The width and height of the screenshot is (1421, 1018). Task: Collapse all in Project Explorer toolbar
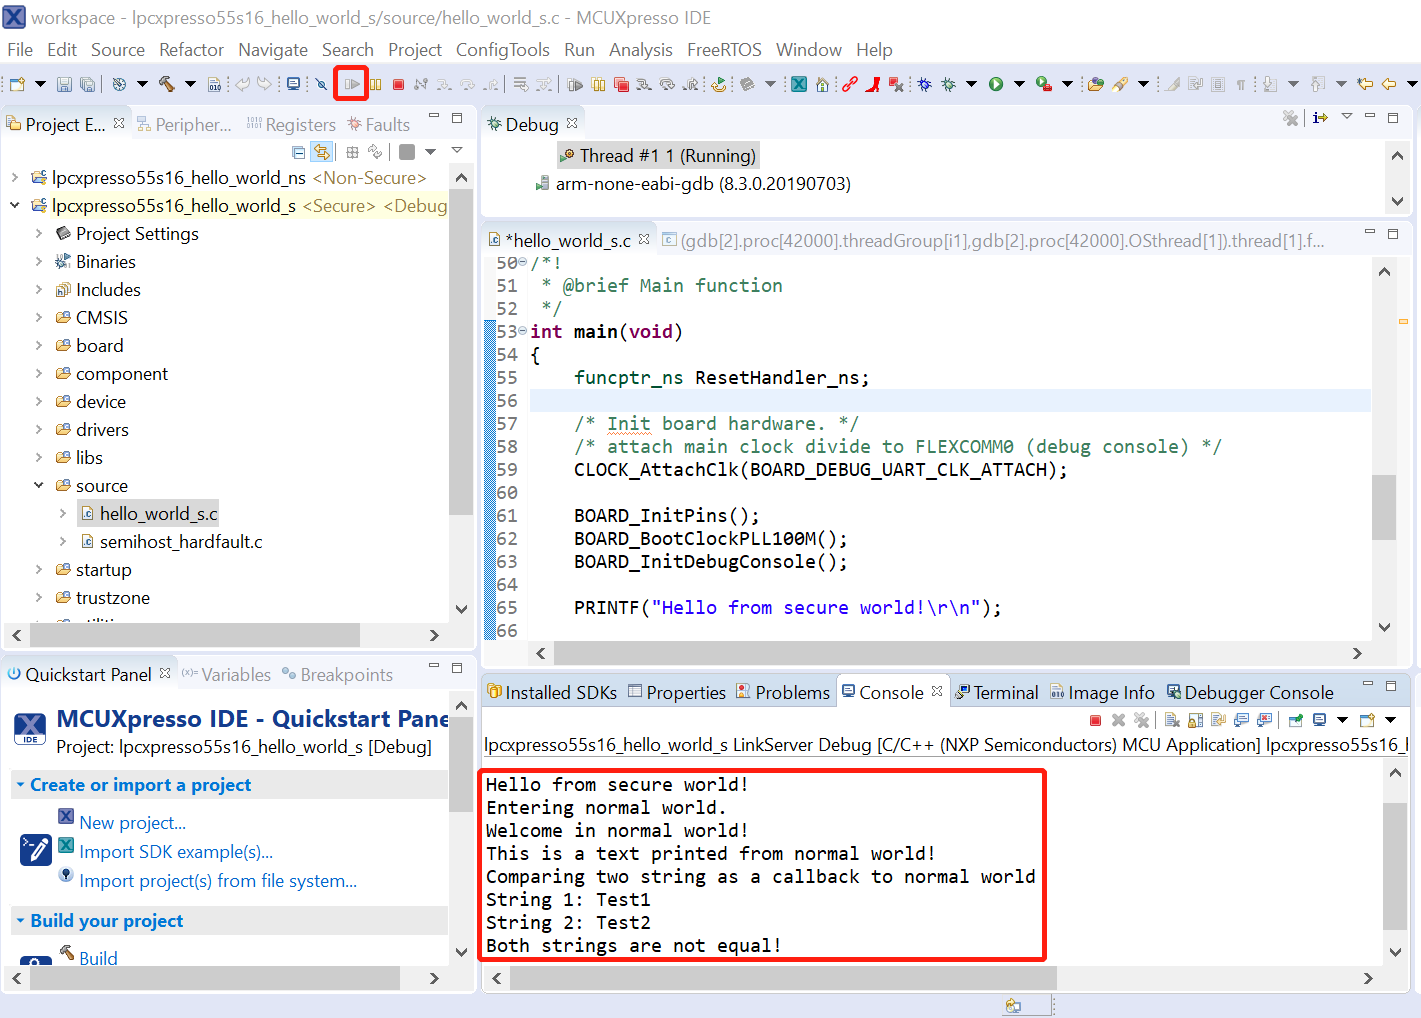[298, 152]
